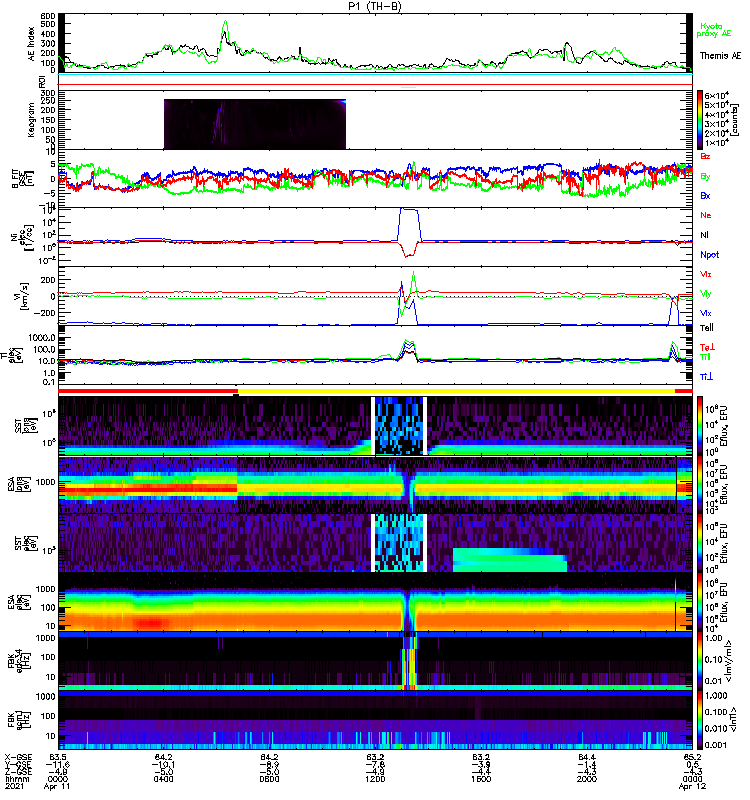Click the blue "Vix" velocity legend label

(706, 313)
